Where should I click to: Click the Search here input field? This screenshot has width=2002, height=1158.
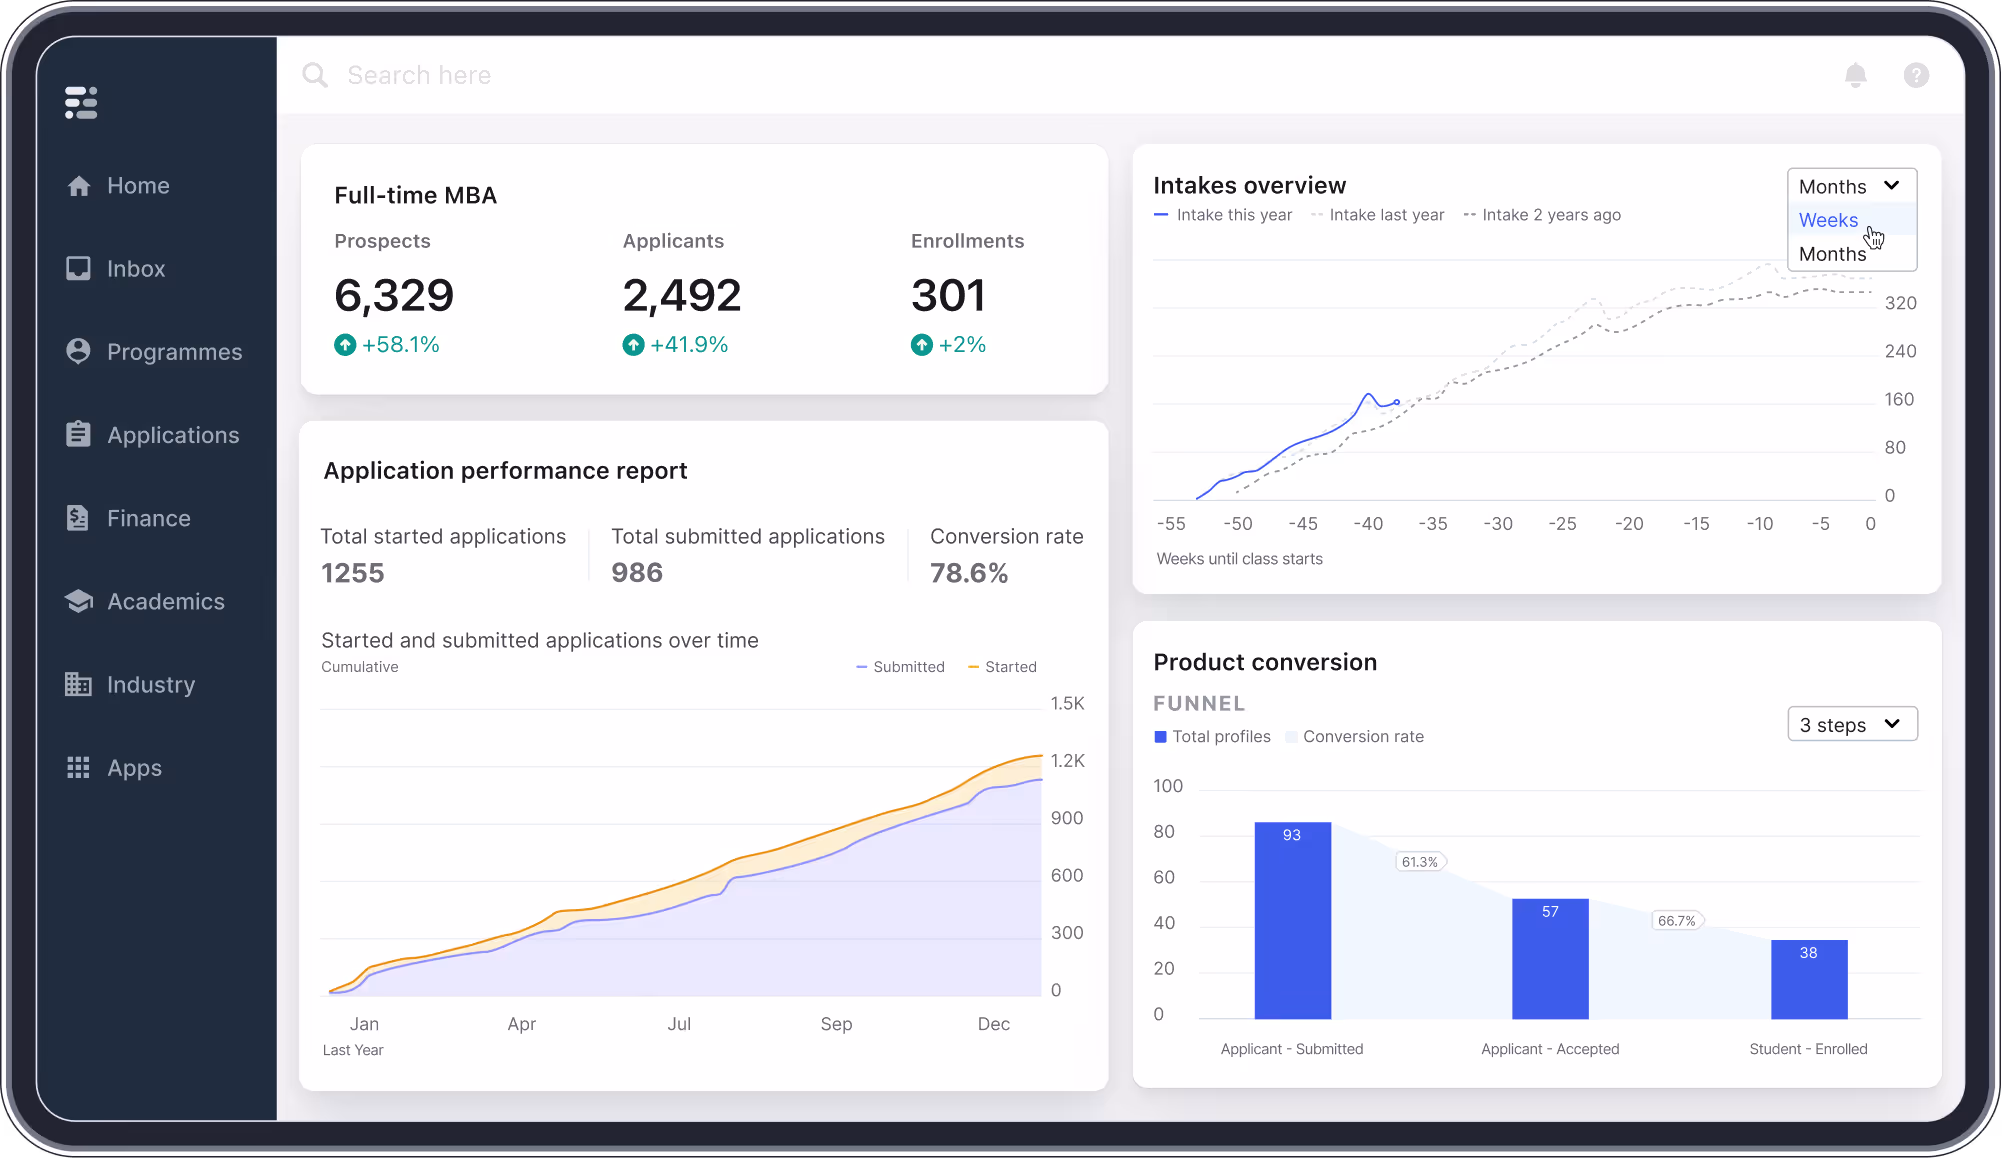tap(420, 74)
